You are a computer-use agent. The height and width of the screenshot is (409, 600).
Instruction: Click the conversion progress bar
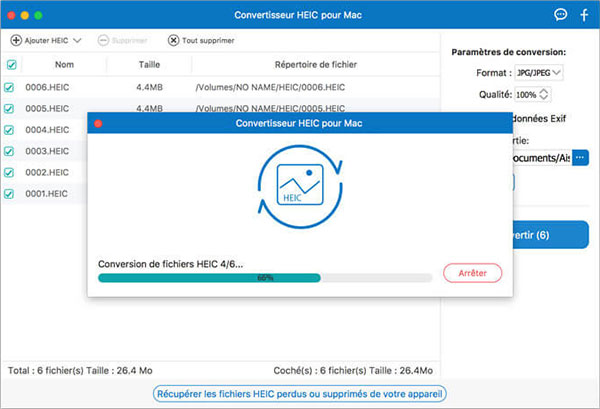pos(265,278)
